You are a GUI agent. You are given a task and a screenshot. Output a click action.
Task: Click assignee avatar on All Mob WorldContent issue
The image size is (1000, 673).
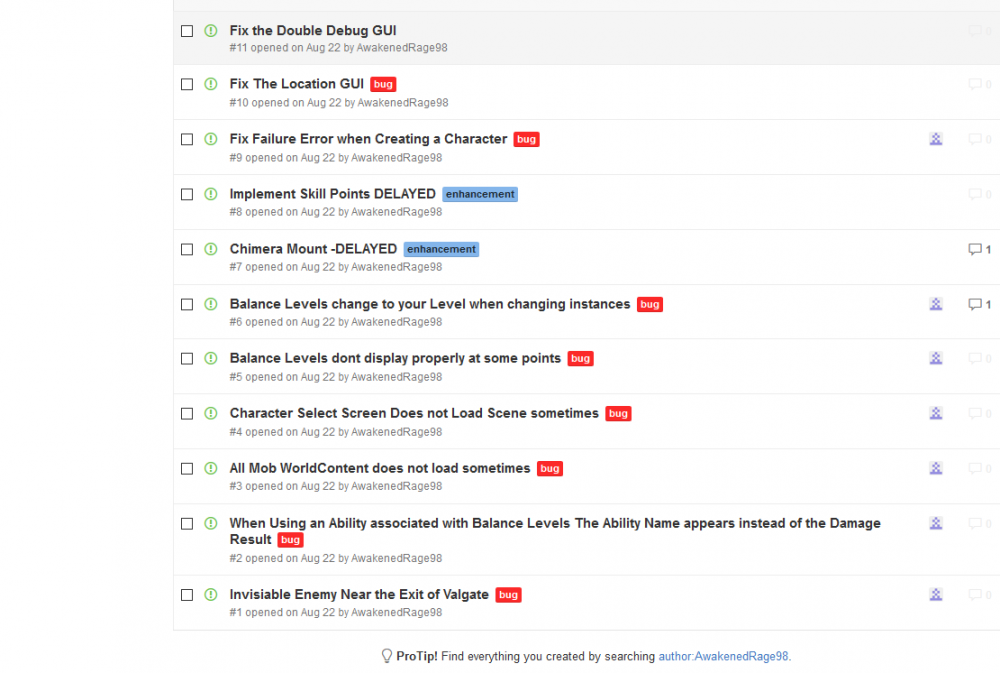(x=936, y=468)
